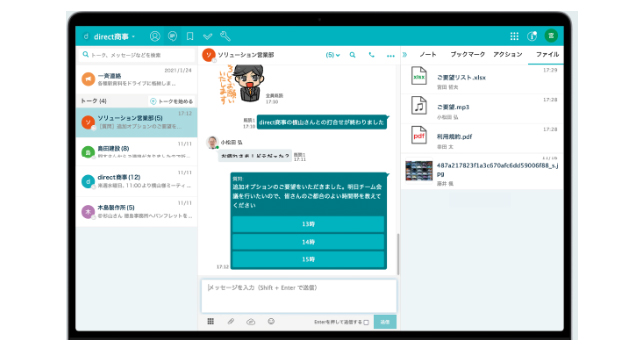Click the green user profile avatar
The image size is (640, 360).
click(x=551, y=36)
